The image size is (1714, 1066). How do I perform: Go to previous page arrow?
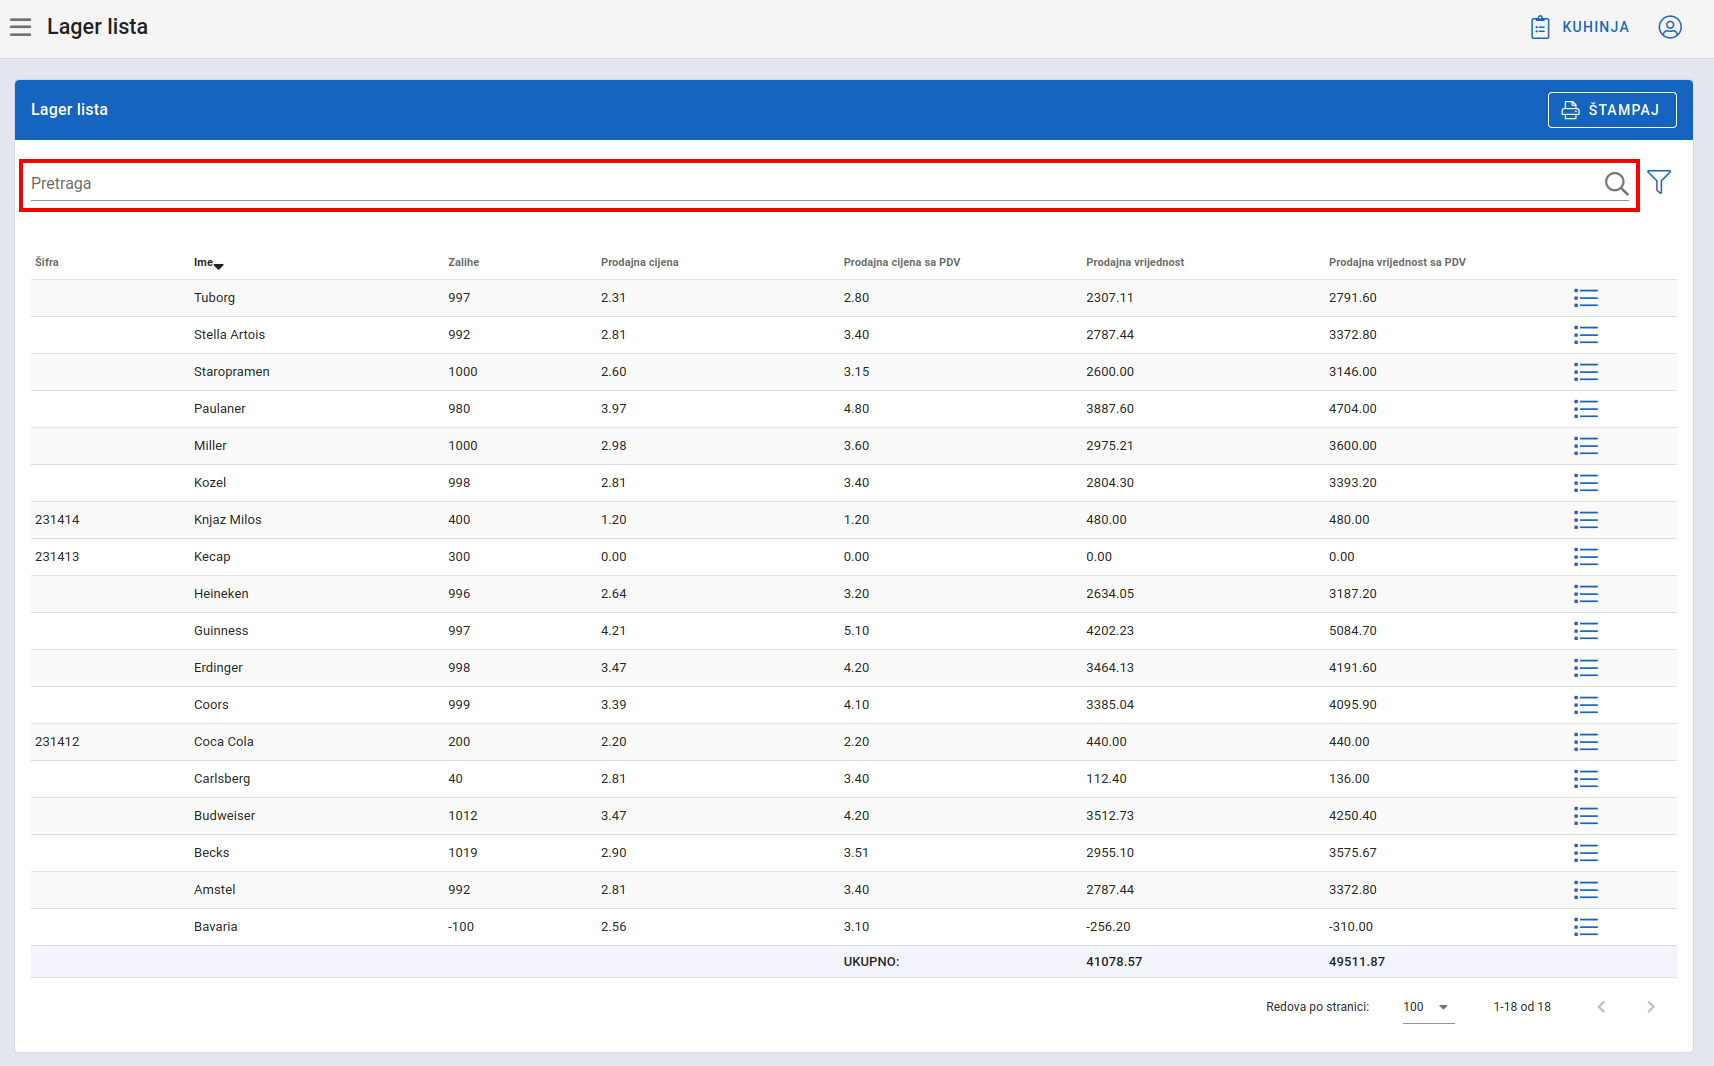tap(1602, 1007)
